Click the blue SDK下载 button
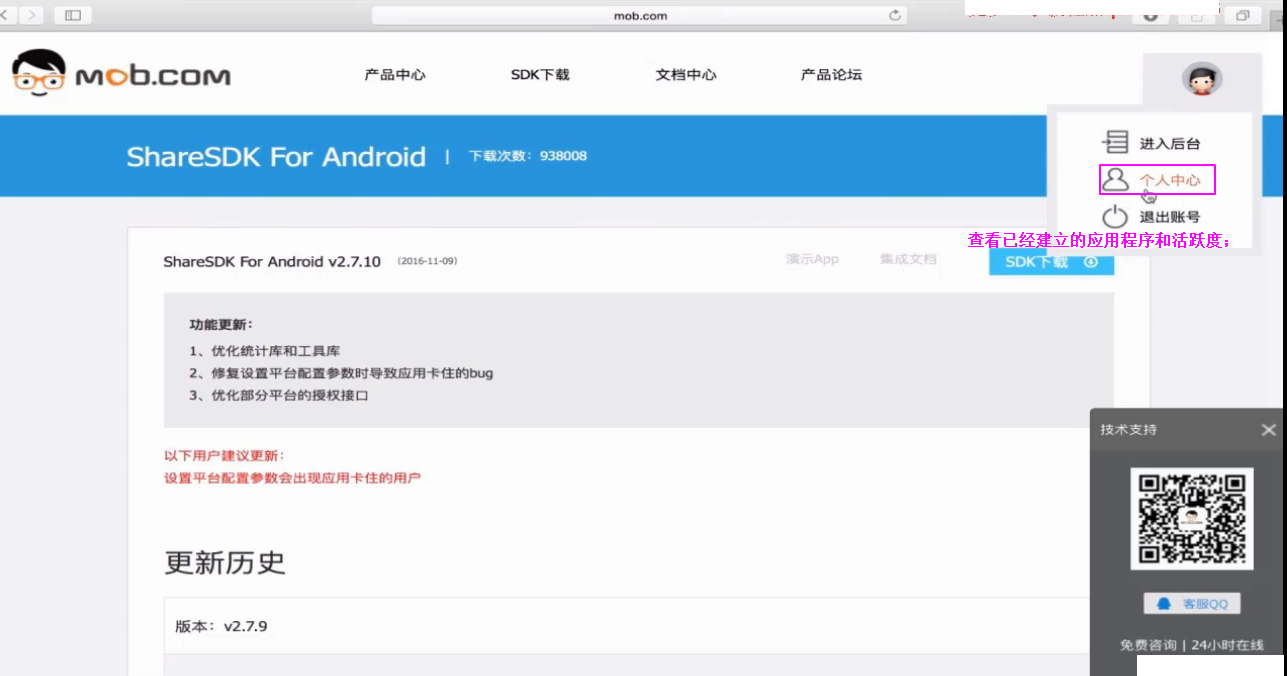This screenshot has height=676, width=1287. tap(1051, 262)
